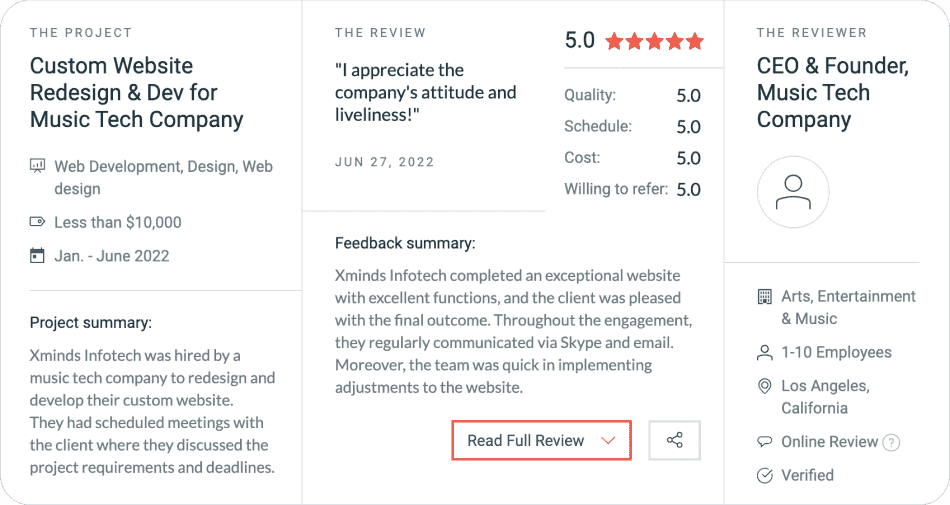Click the budget tag icon
Screen dimensions: 950x505
pyautogui.click(x=38, y=222)
